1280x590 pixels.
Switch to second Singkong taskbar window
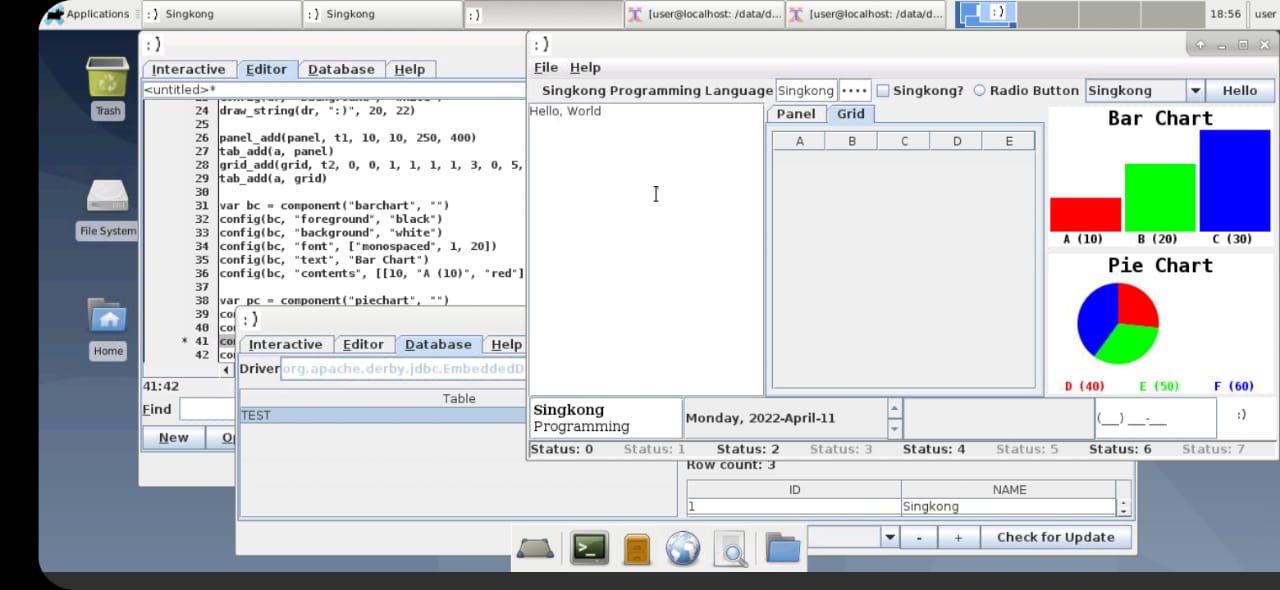point(382,14)
